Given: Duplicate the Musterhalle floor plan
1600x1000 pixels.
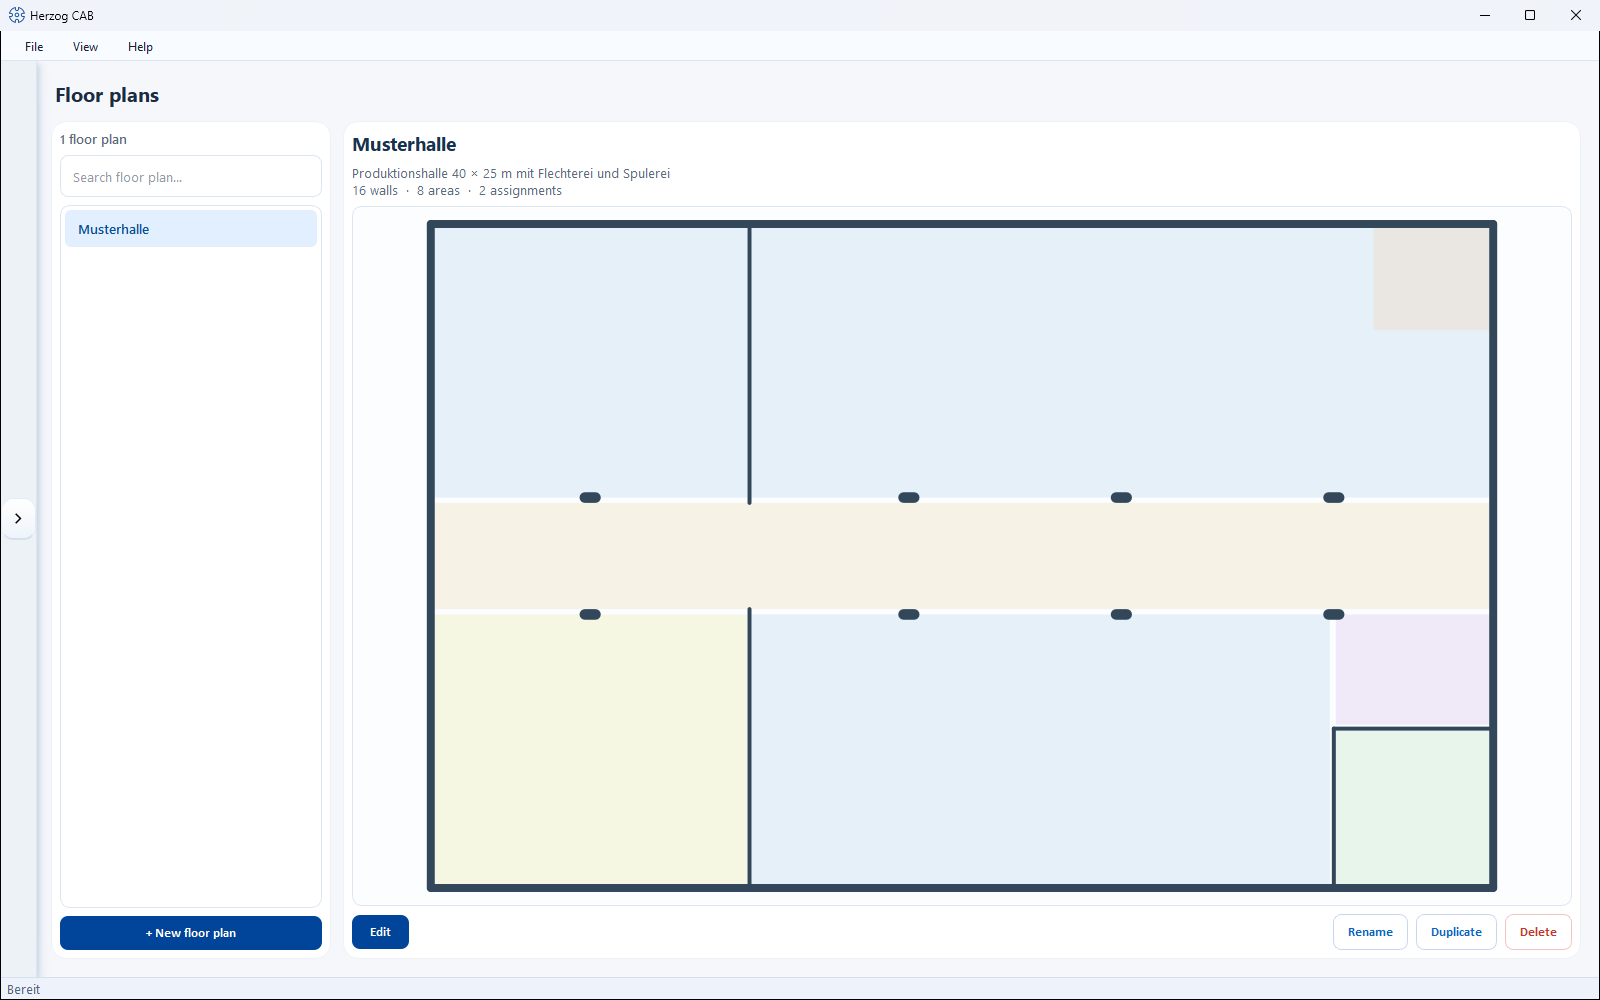Looking at the screenshot, I should (1456, 932).
